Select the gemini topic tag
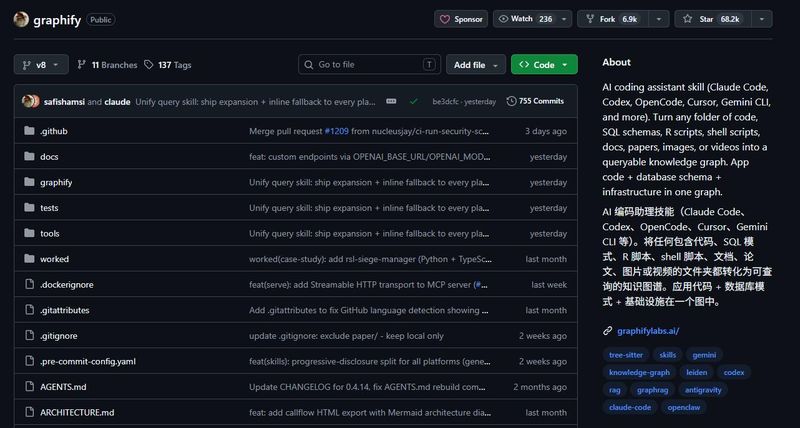 tap(704, 355)
